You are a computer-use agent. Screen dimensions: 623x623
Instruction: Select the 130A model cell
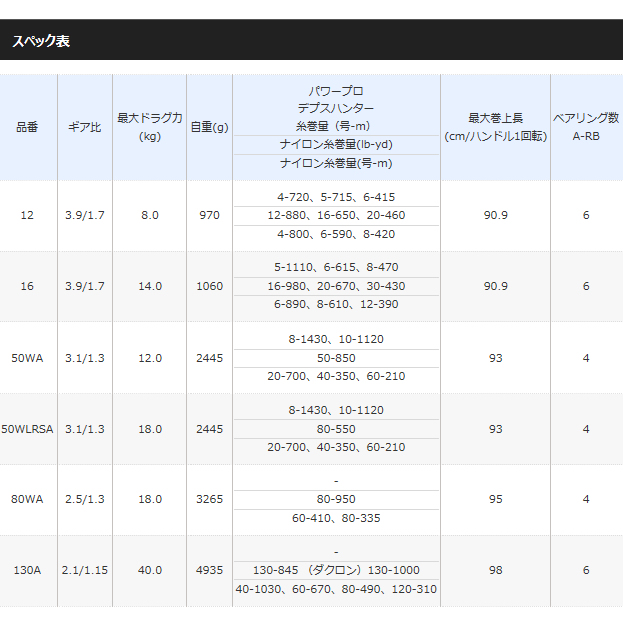coord(27,570)
